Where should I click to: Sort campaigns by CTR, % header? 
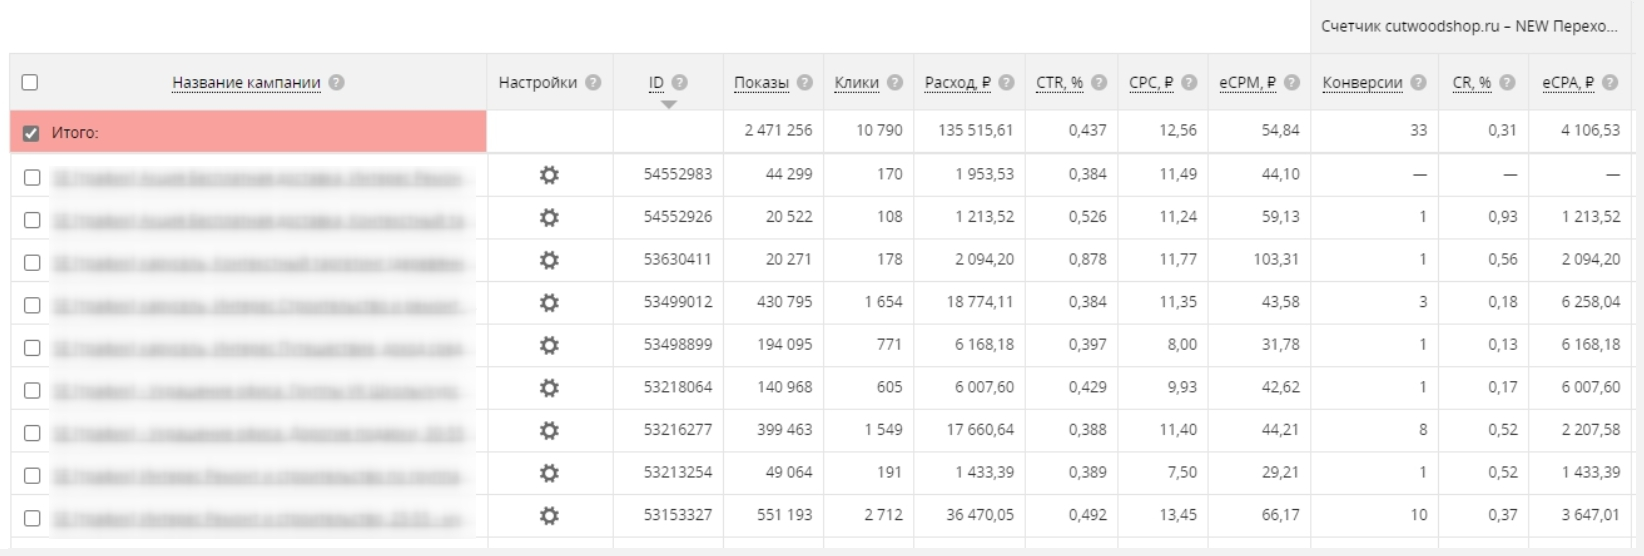1060,83
